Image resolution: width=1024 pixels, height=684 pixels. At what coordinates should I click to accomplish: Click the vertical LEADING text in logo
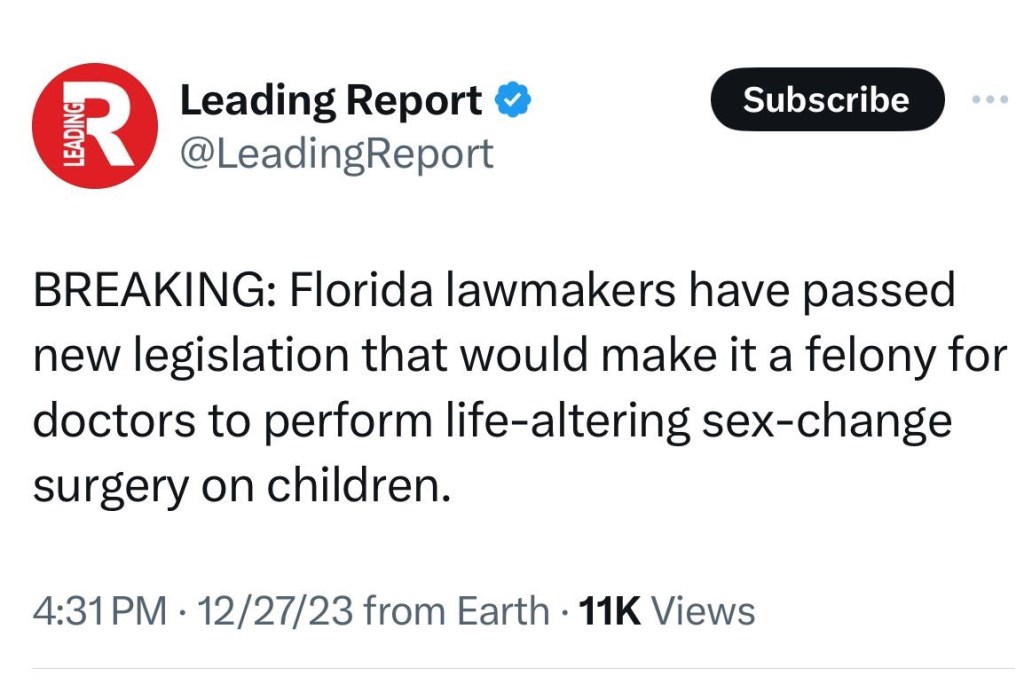click(x=73, y=128)
